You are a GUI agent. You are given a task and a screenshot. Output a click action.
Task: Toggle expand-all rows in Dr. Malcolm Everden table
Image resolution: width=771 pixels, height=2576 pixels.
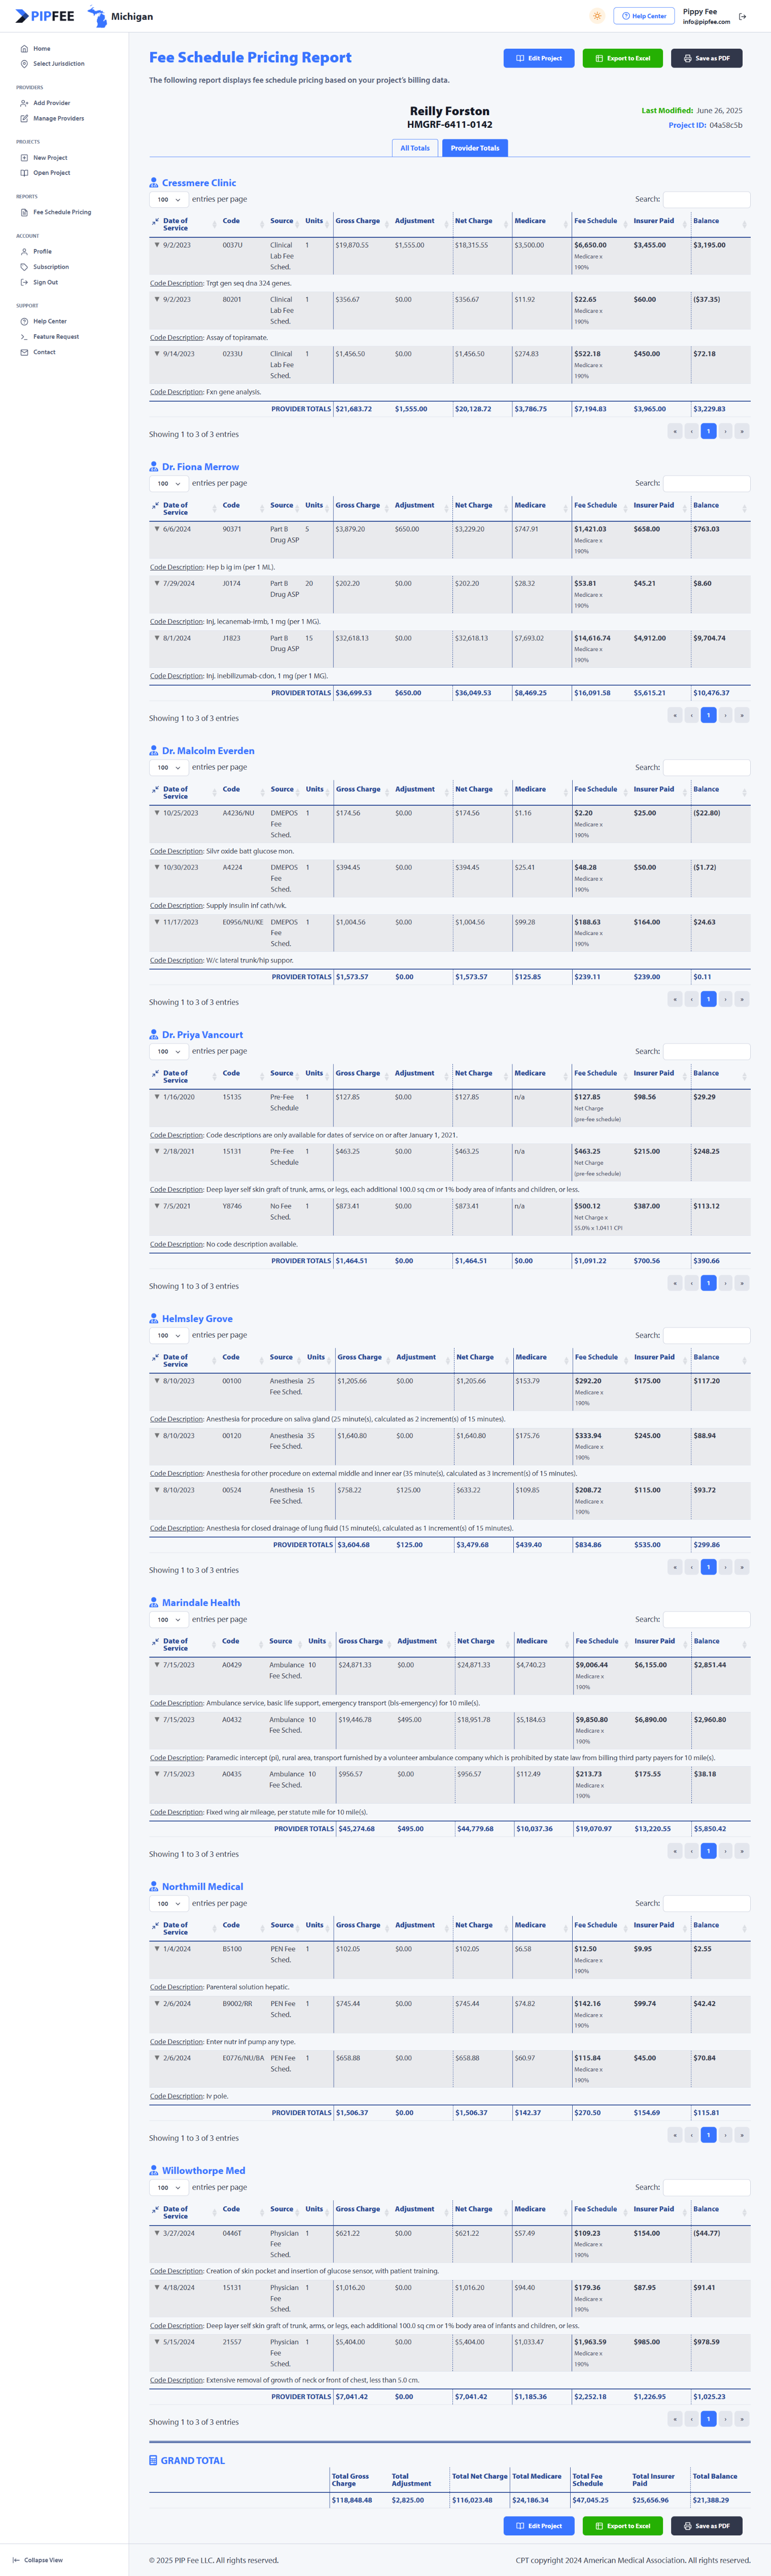[155, 789]
